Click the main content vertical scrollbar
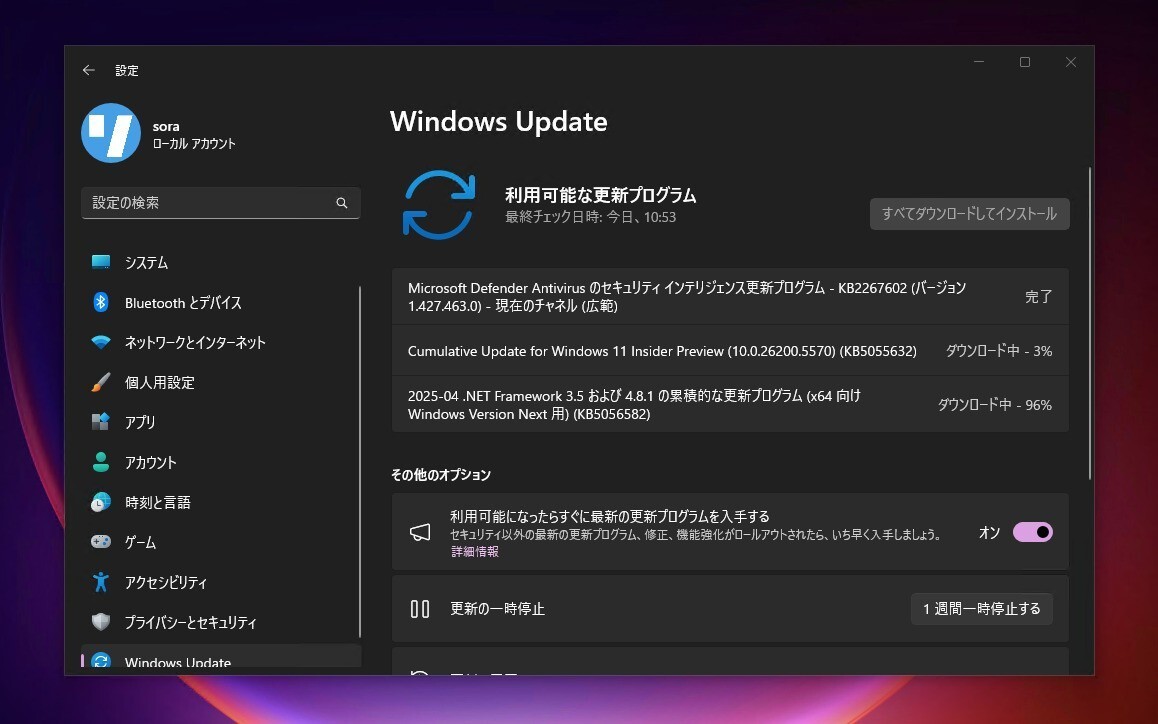This screenshot has height=724, width=1158. click(1089, 324)
